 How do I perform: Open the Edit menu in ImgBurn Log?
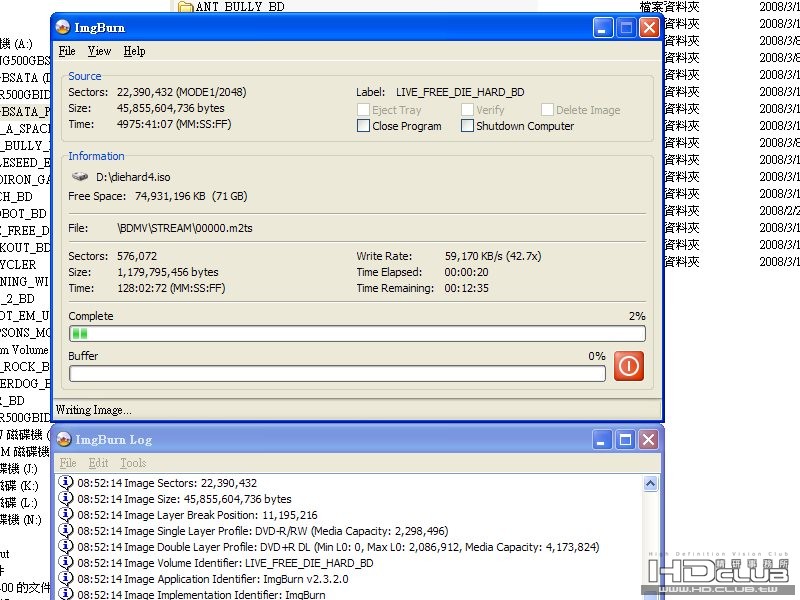pos(98,463)
